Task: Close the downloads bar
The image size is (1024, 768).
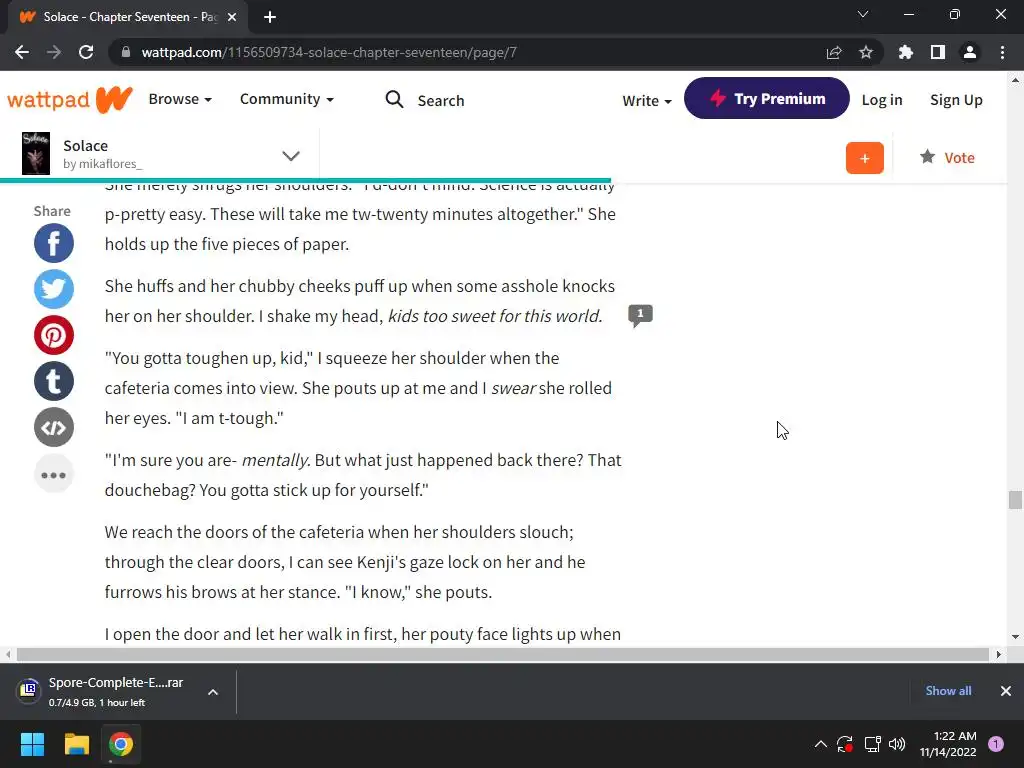Action: click(1006, 691)
